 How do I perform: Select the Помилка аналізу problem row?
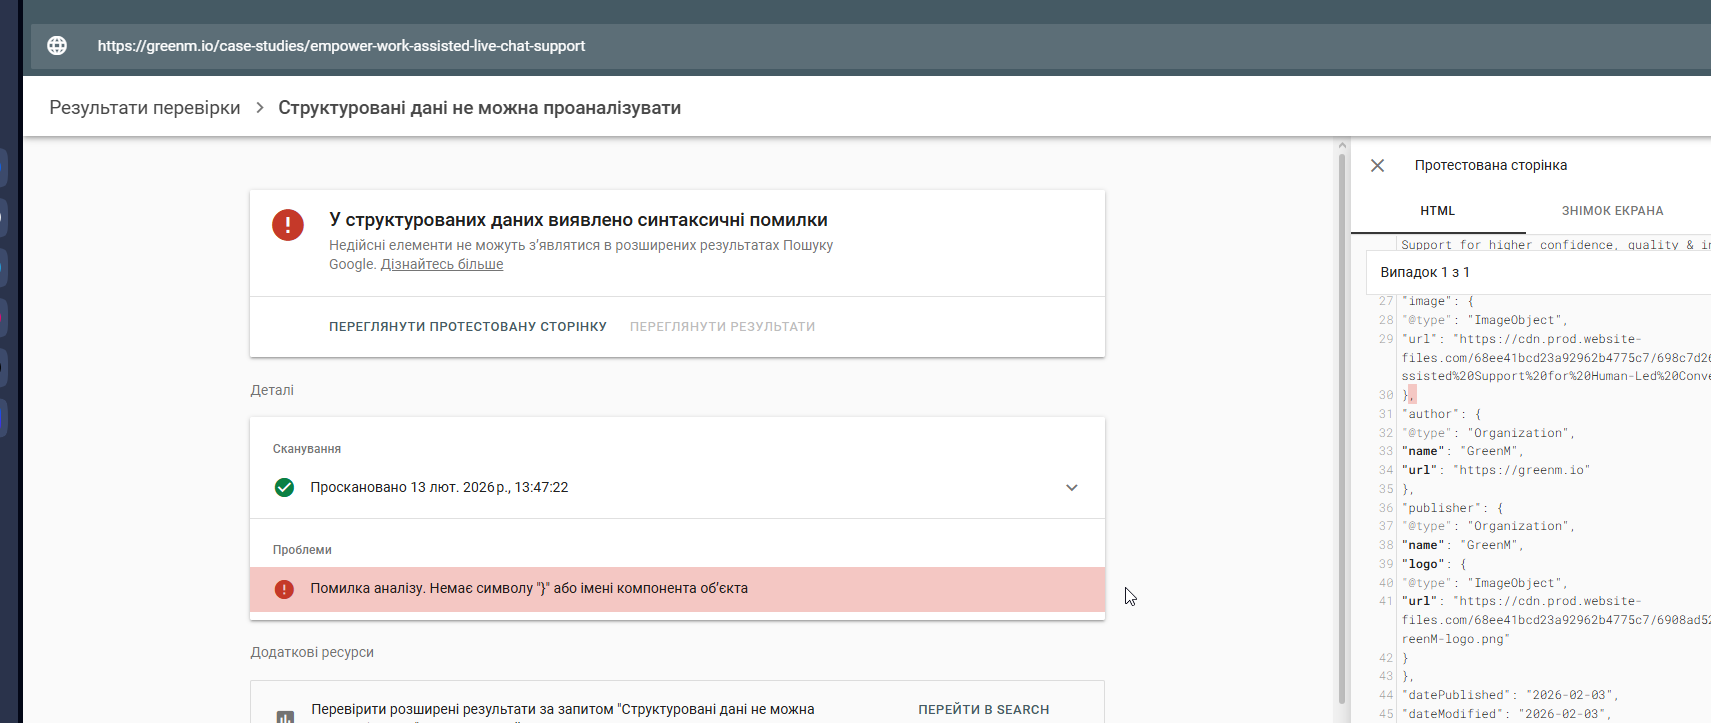tap(677, 589)
